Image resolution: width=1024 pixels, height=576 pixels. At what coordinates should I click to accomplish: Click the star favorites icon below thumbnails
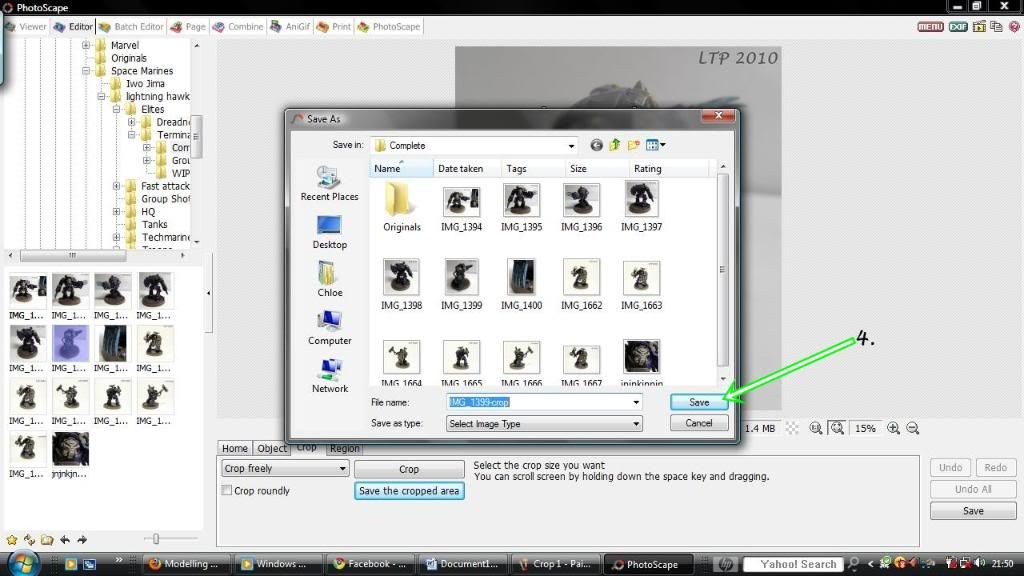point(12,539)
